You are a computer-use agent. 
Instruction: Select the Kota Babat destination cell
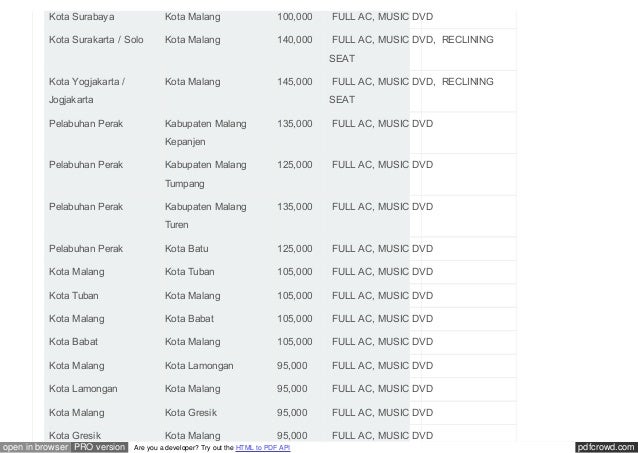(x=189, y=319)
